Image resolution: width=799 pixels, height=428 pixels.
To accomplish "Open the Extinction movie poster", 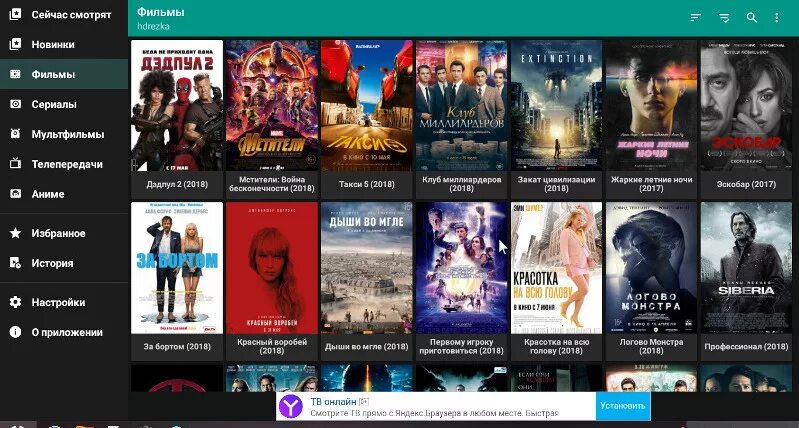I will [x=556, y=105].
